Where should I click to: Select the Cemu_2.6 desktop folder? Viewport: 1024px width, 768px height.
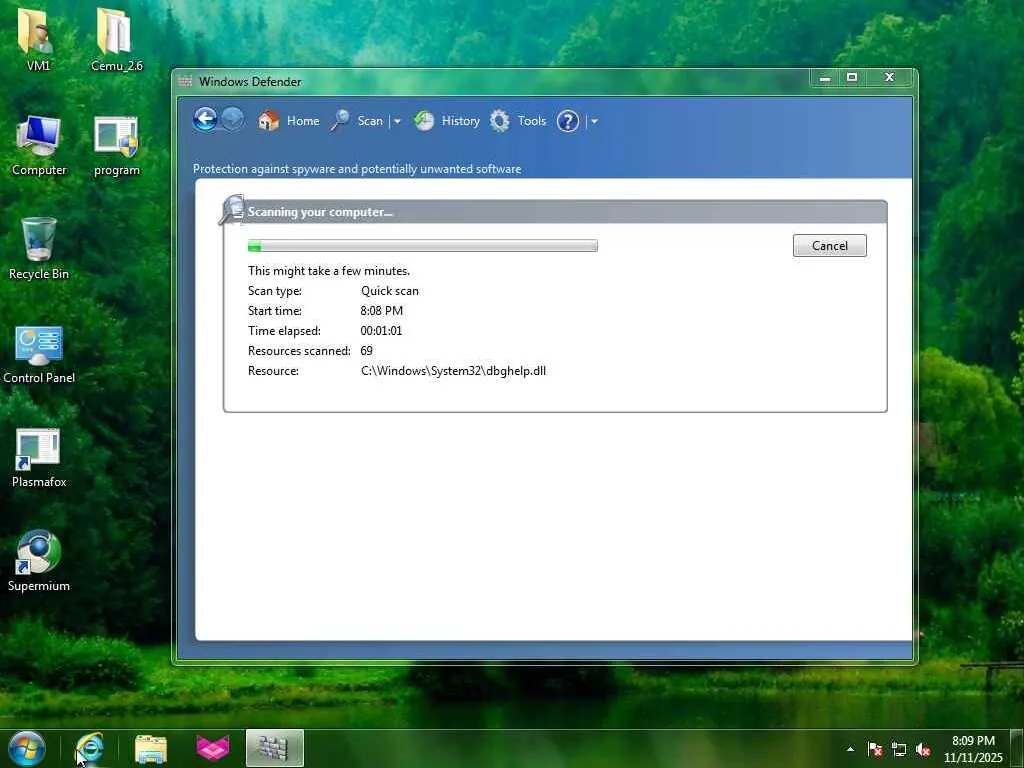(x=116, y=38)
